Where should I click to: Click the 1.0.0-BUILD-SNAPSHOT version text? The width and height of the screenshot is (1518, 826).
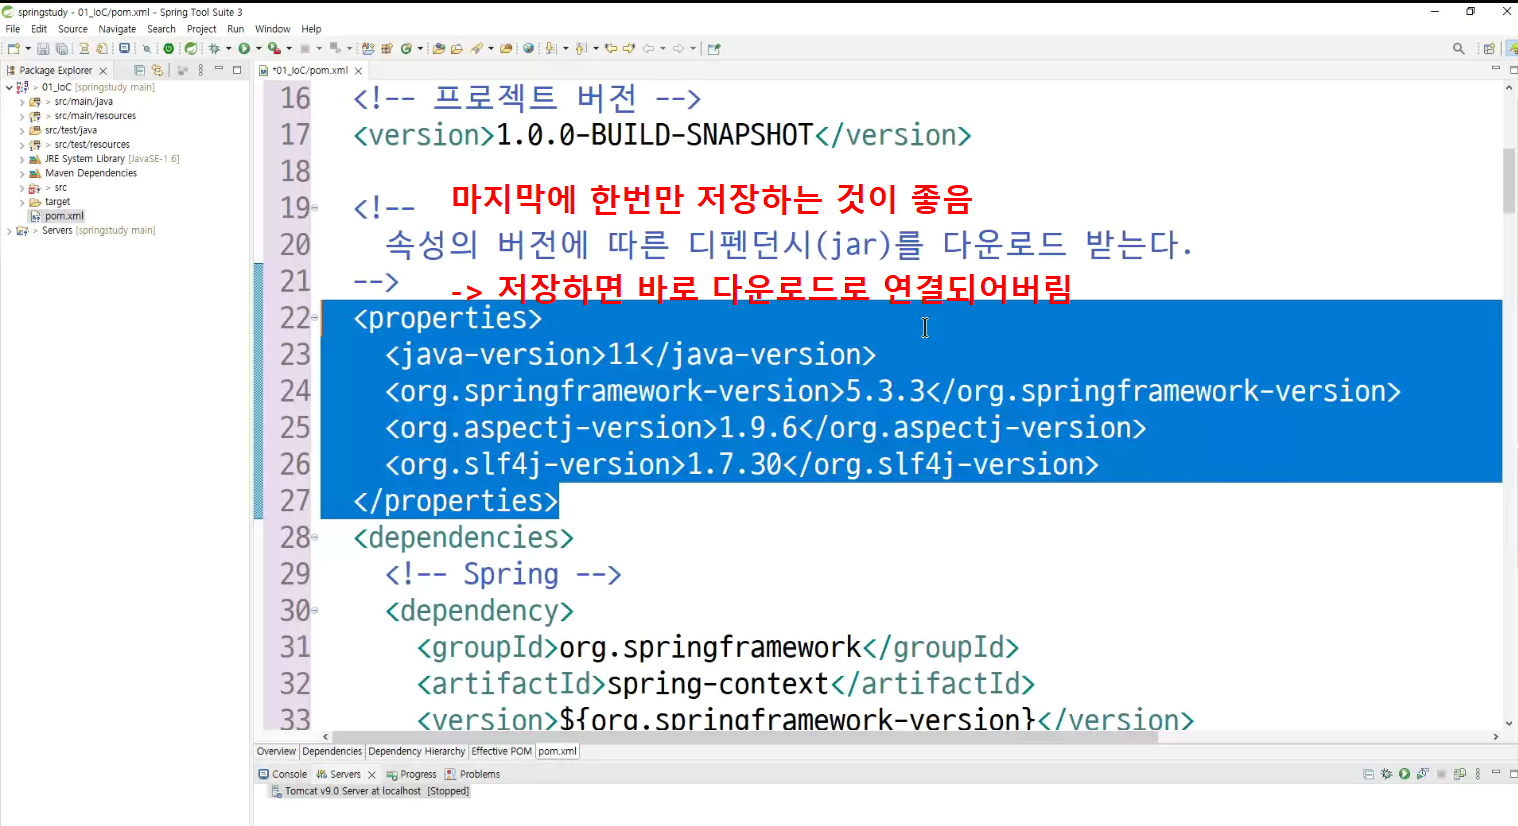pos(655,135)
